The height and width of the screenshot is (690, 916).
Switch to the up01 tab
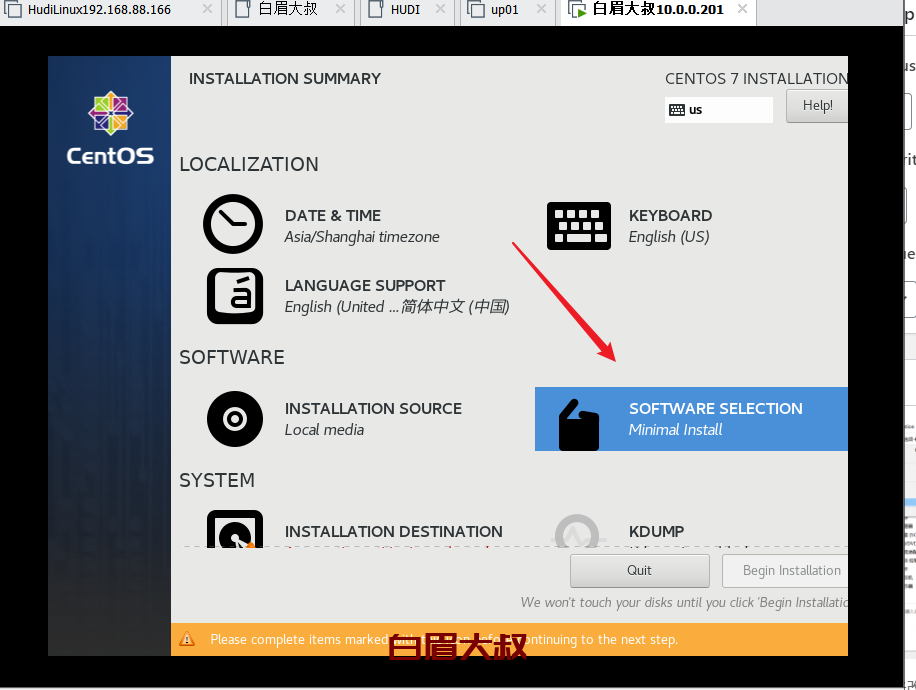tap(508, 10)
